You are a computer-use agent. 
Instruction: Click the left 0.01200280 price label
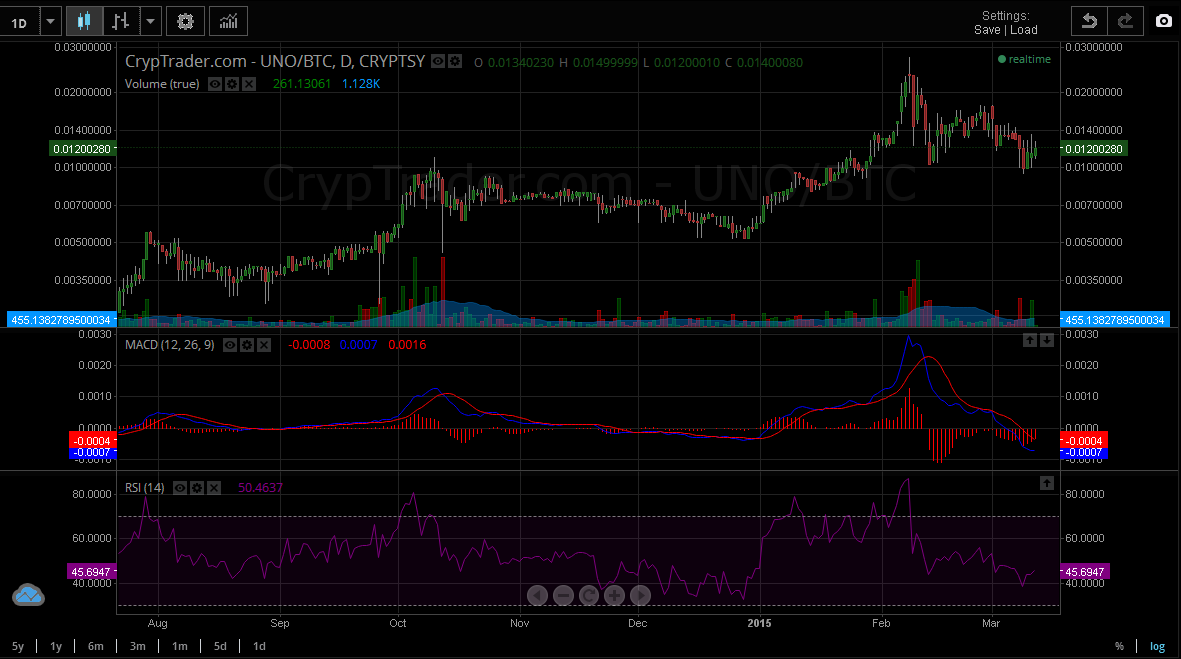pyautogui.click(x=82, y=149)
